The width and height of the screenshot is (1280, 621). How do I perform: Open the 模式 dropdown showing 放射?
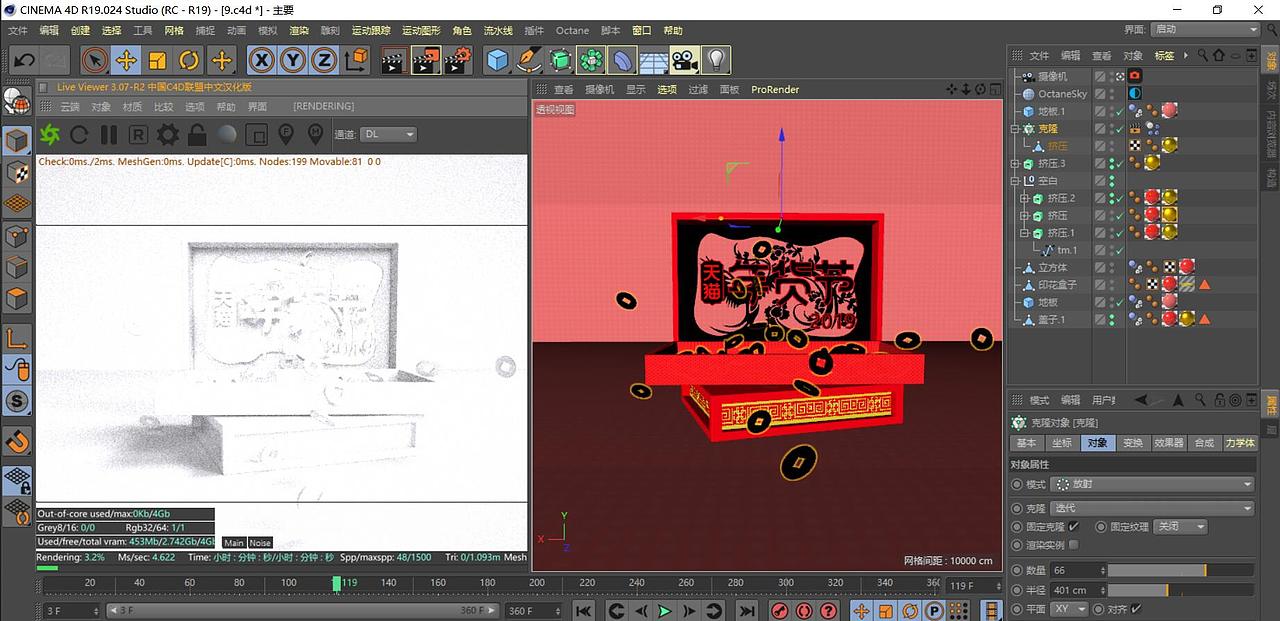click(1153, 484)
